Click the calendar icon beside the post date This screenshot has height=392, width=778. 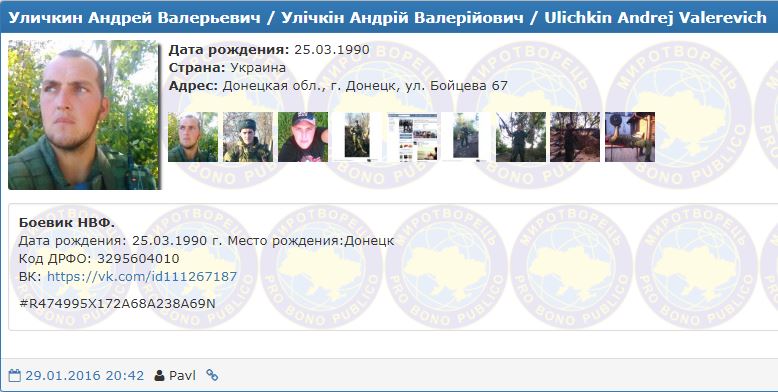click(15, 375)
